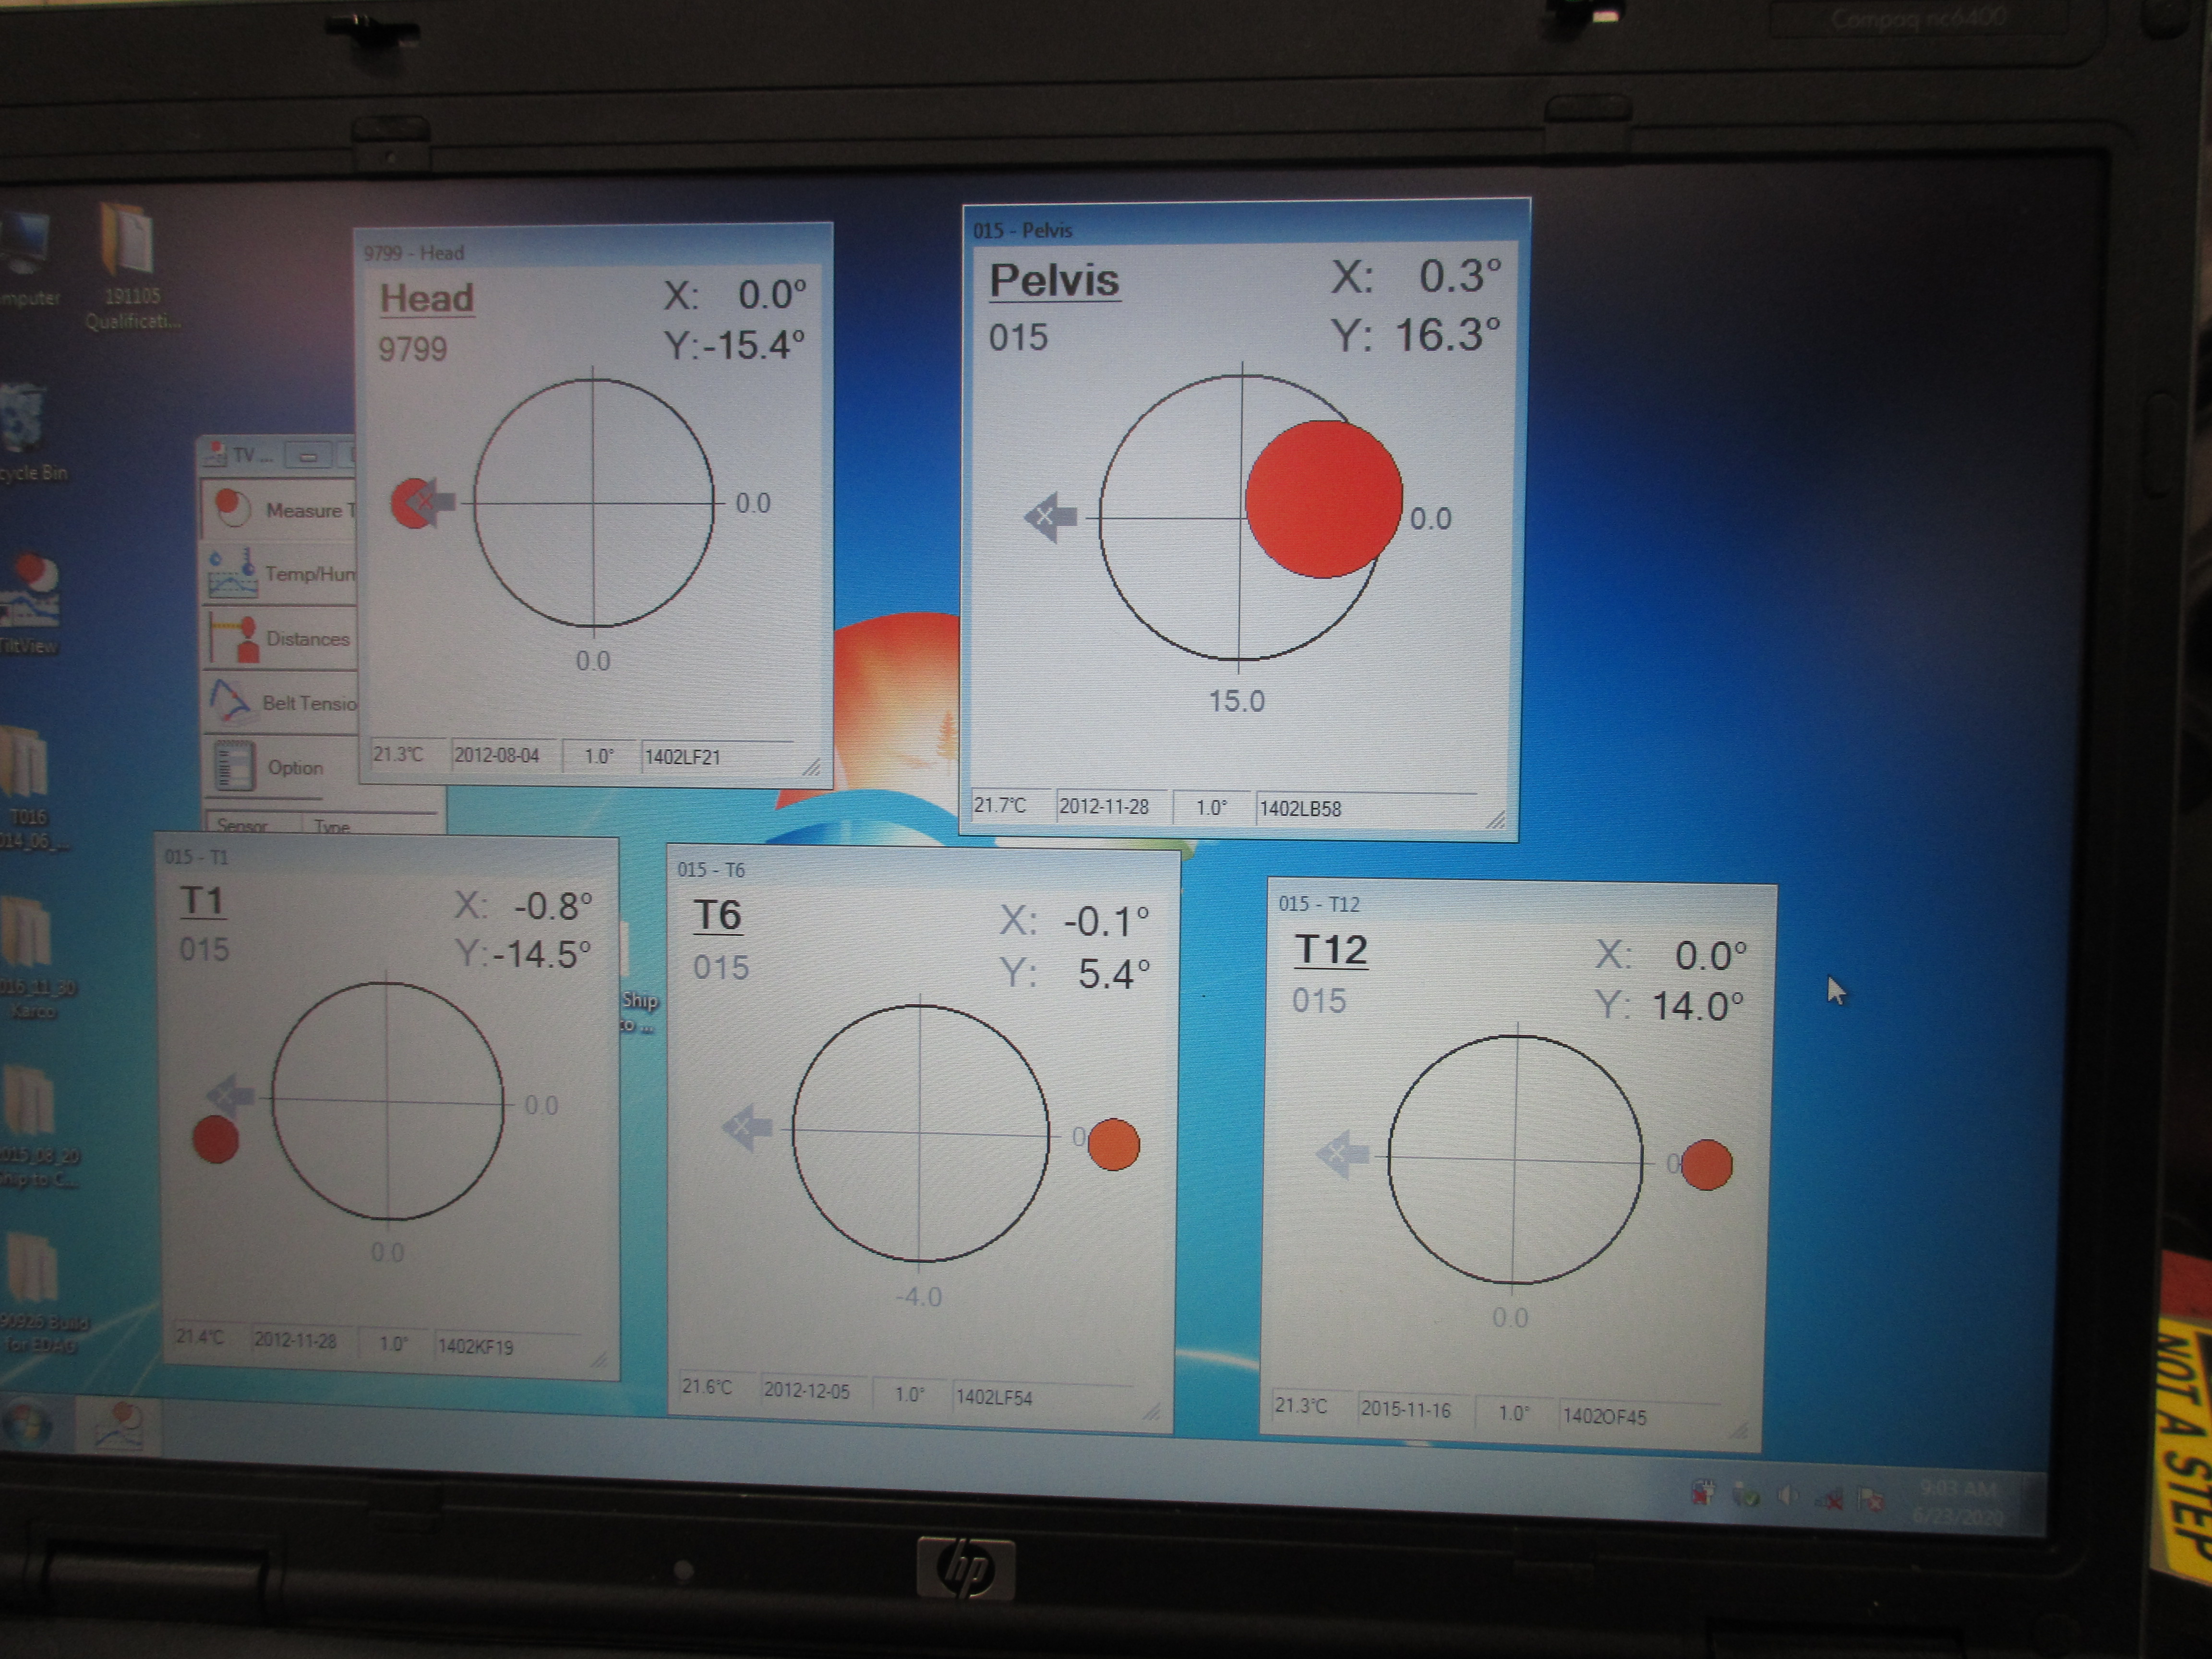Click the 1402LB58 serial field in Pelvis
The width and height of the screenshot is (2212, 1659).
pyautogui.click(x=1300, y=808)
